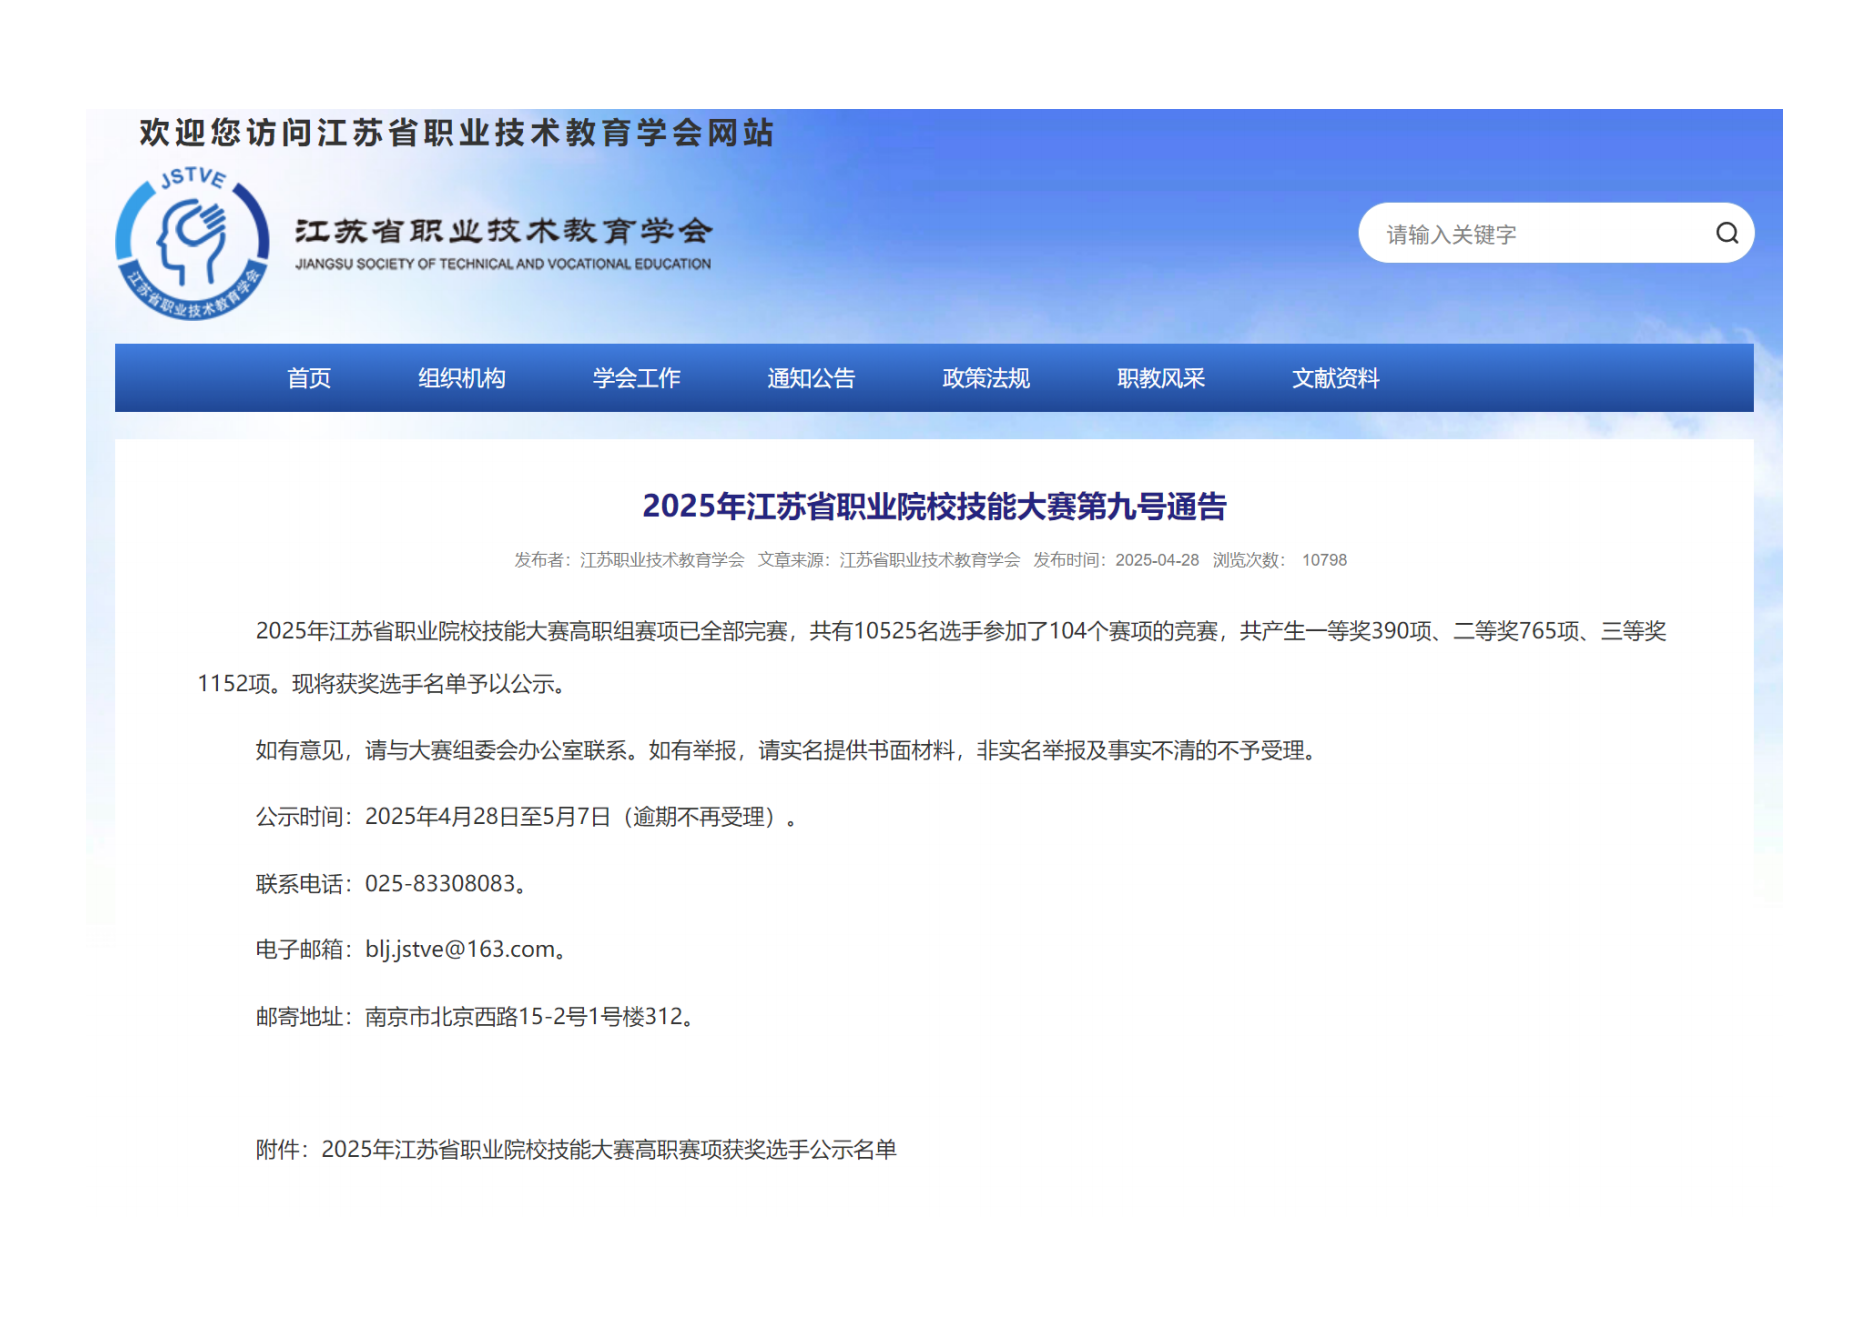1870x1322 pixels.
Task: Click the JSTVE circular logo
Action: 192,243
